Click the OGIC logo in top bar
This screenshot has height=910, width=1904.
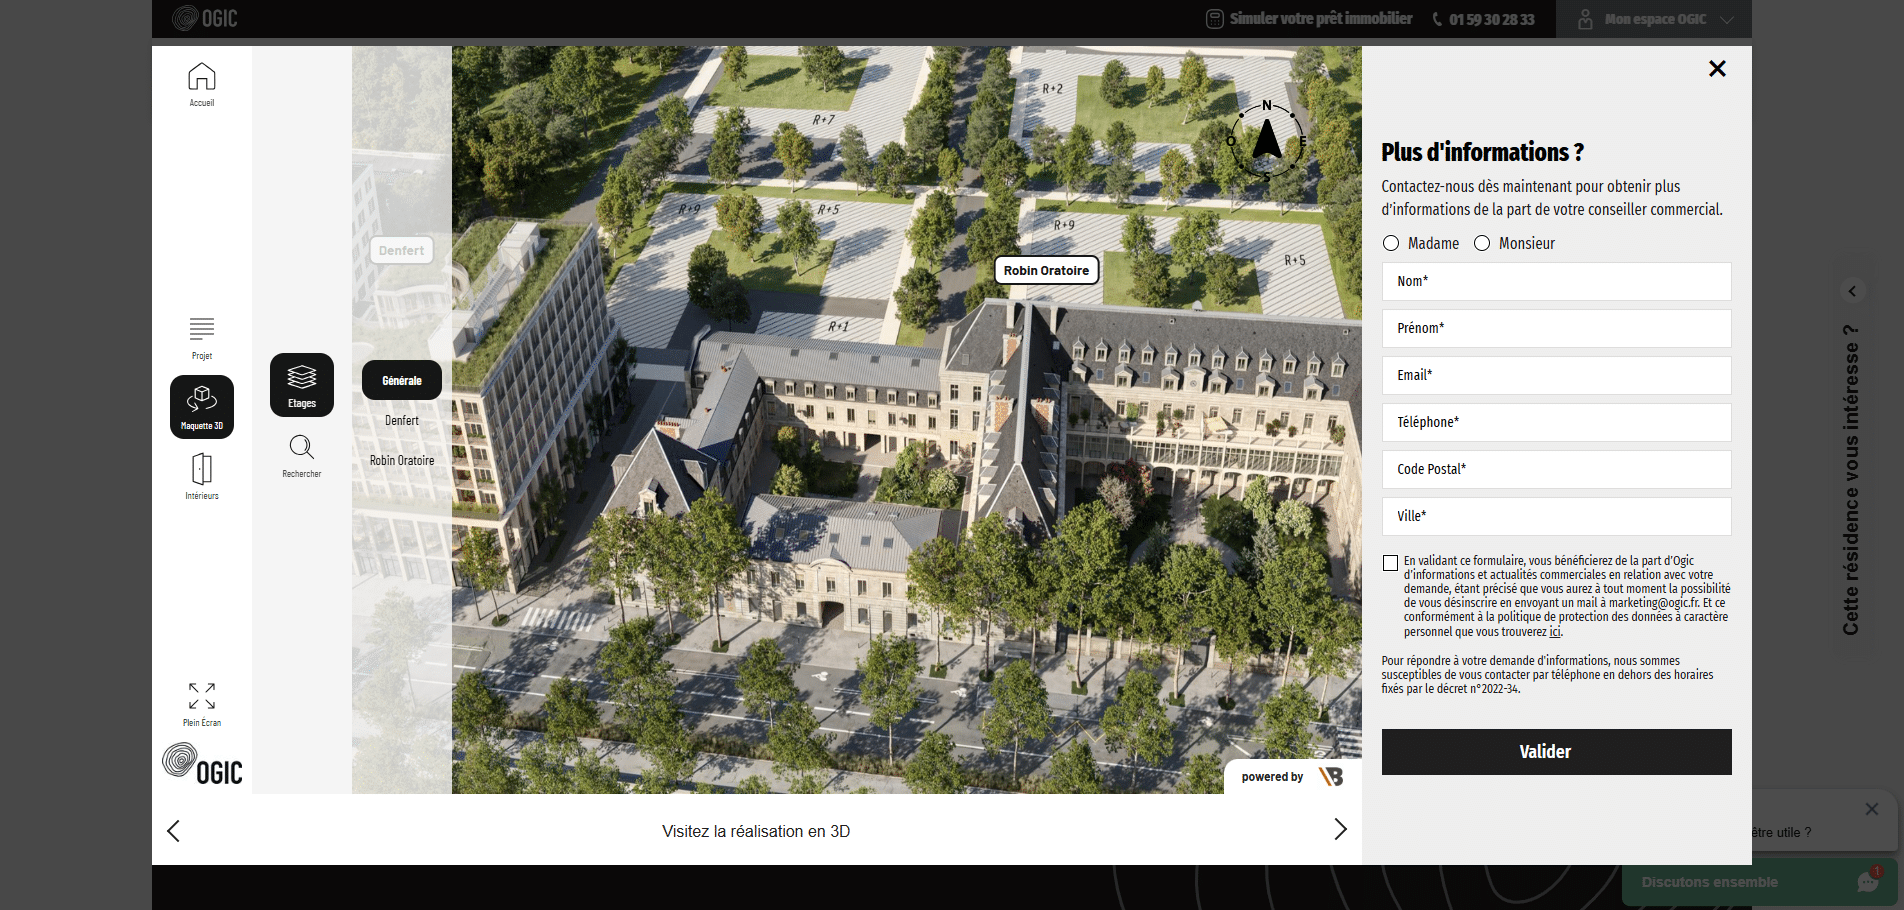pyautogui.click(x=205, y=18)
